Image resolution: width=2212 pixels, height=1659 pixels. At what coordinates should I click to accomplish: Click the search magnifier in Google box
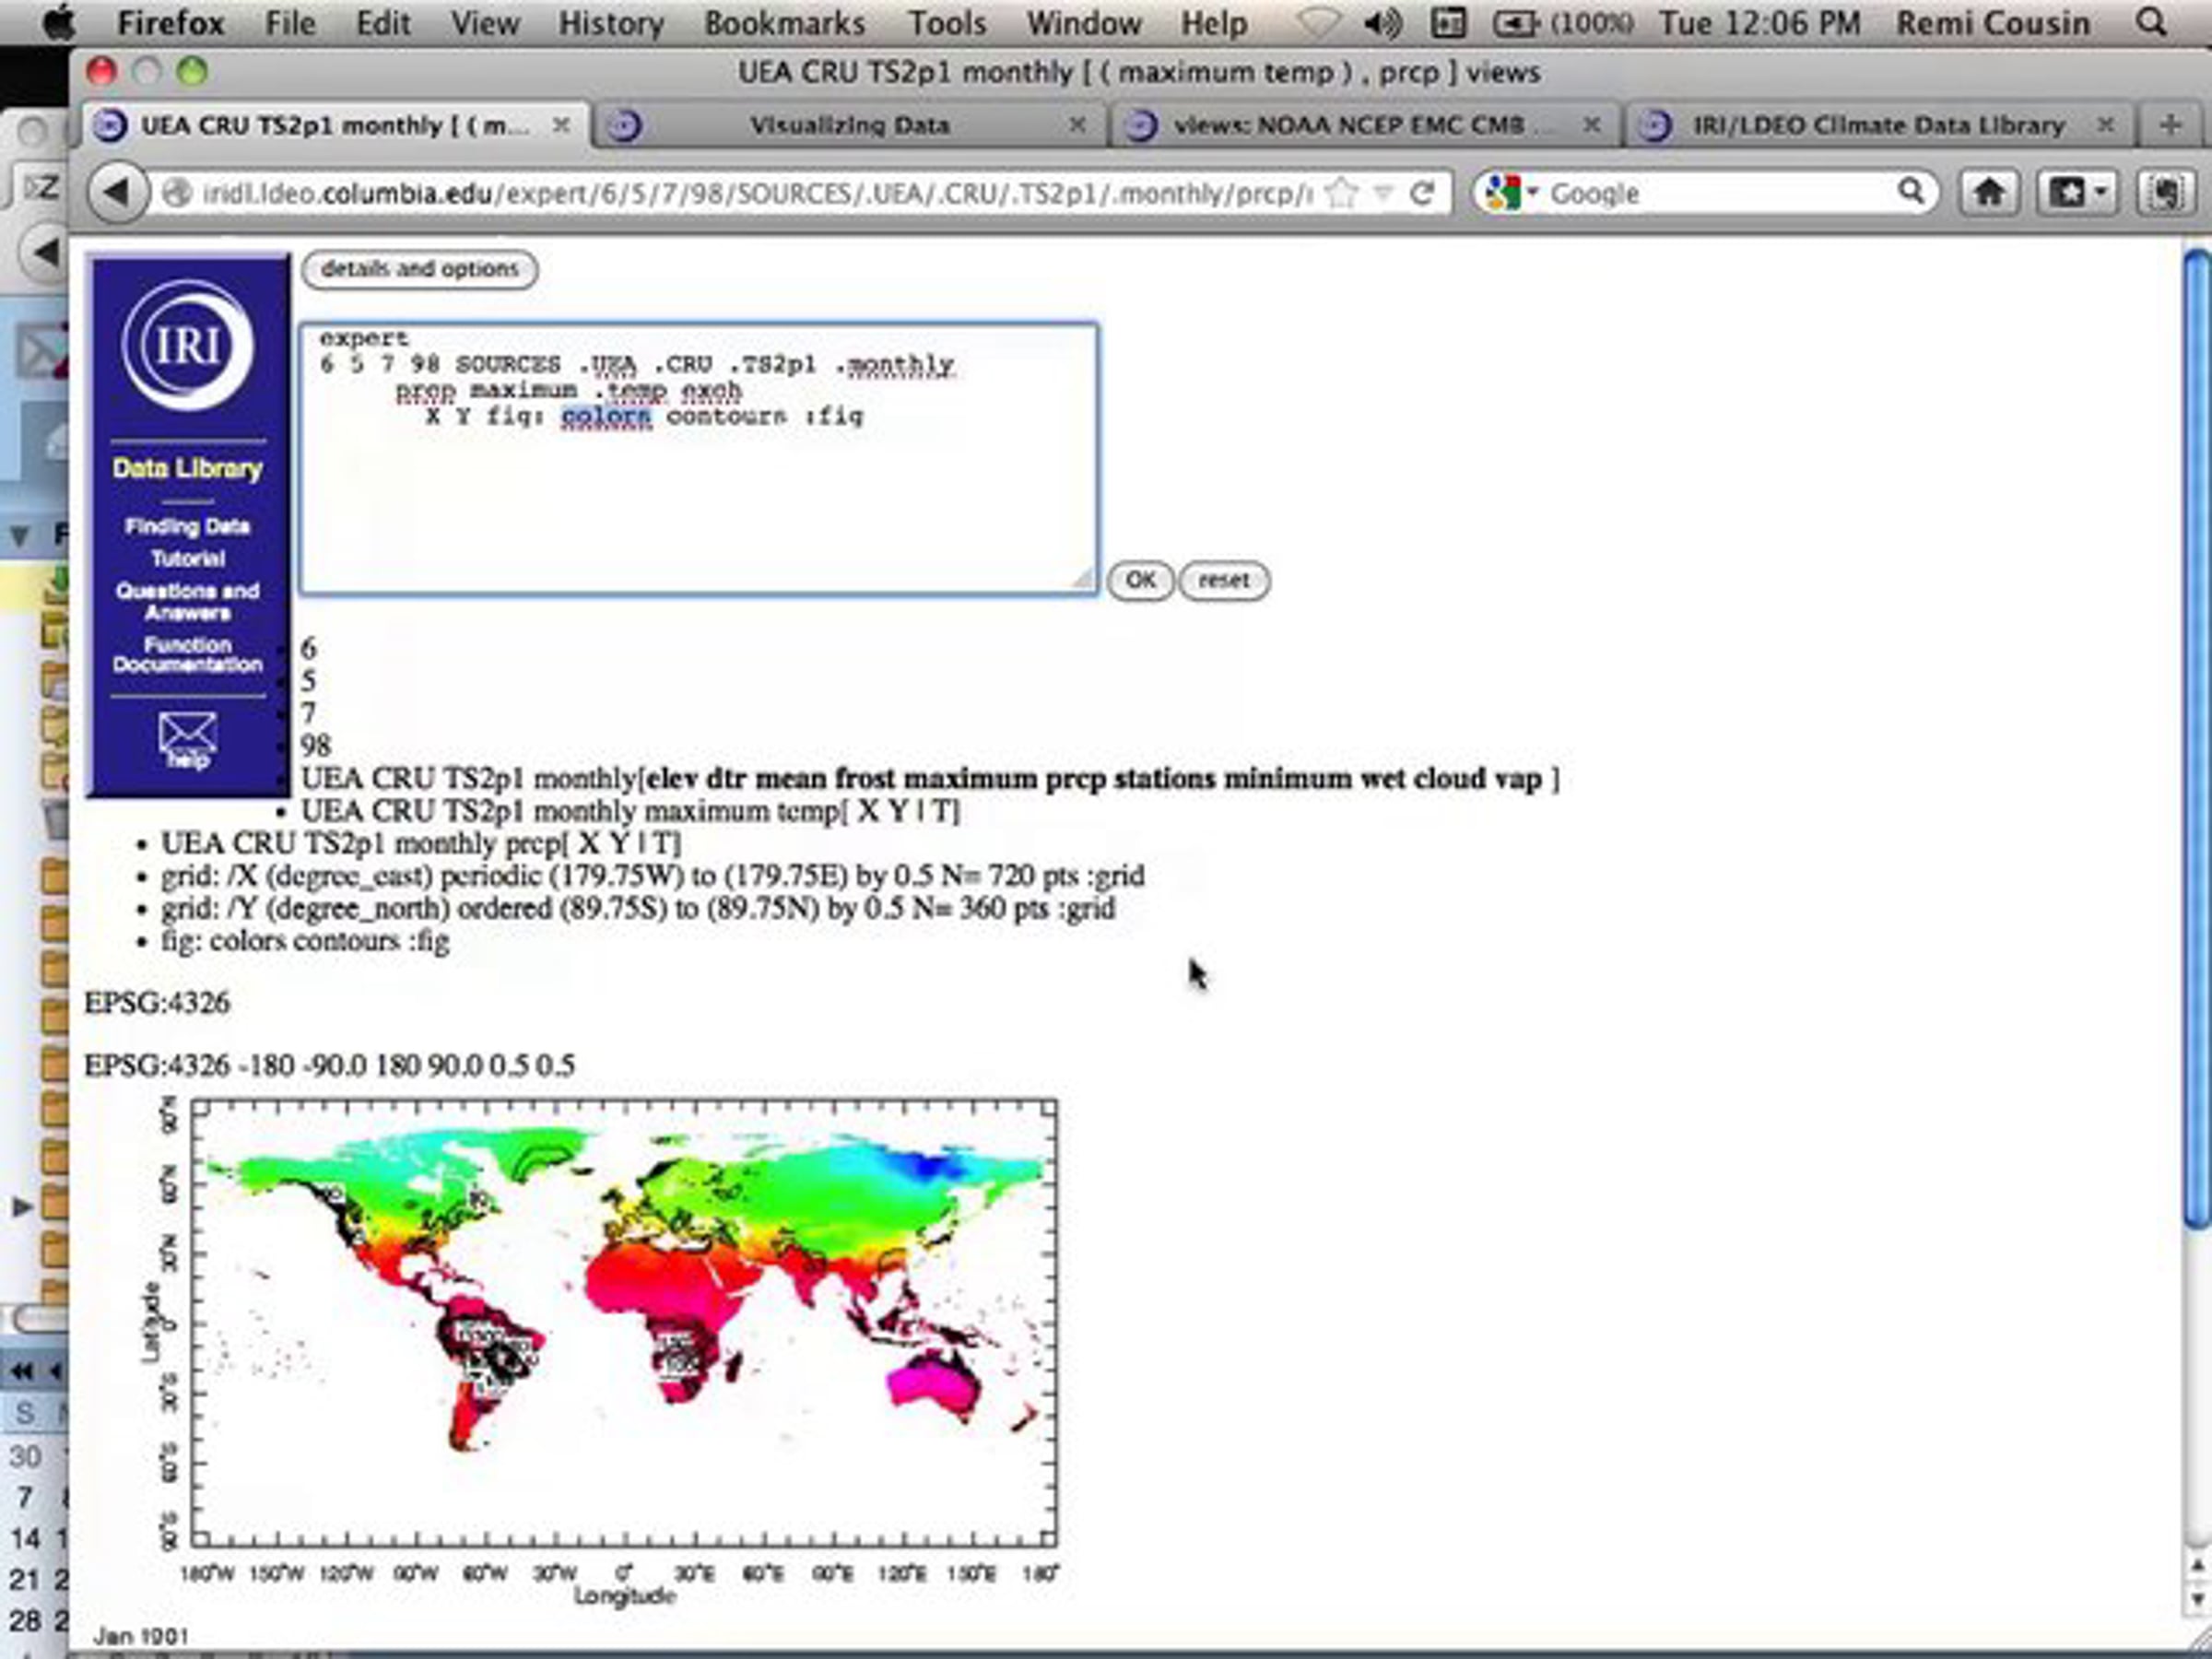(x=1910, y=190)
